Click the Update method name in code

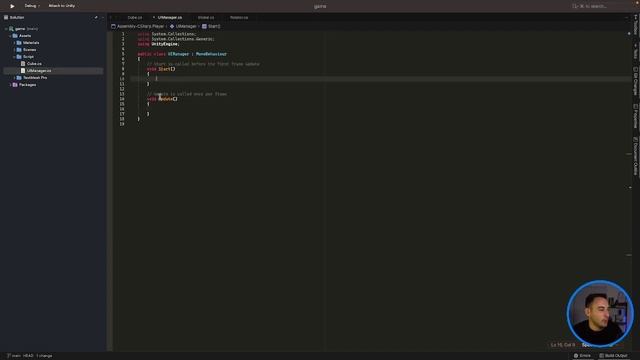click(165, 99)
